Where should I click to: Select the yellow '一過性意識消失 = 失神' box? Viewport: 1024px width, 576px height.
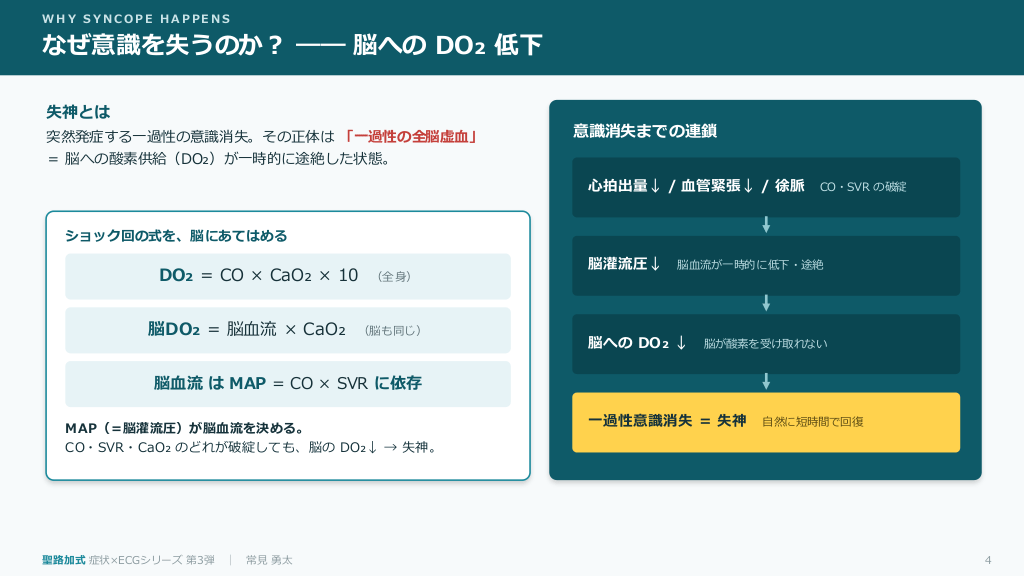coord(766,423)
